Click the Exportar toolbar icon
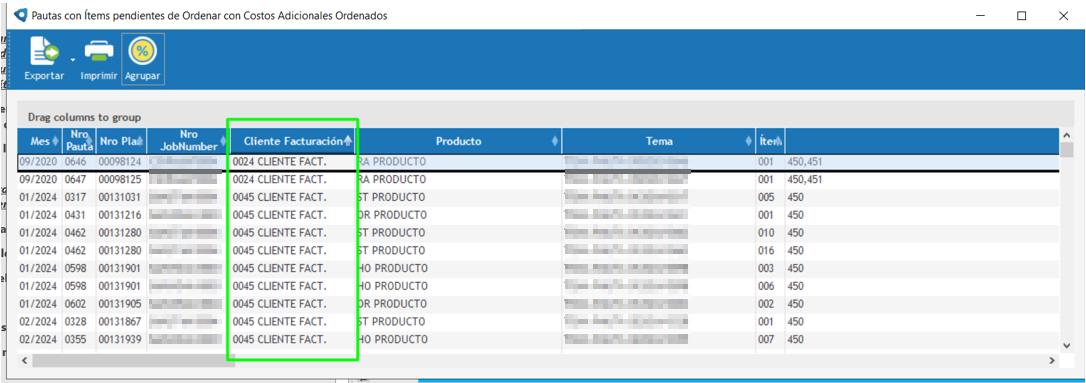 click(44, 52)
